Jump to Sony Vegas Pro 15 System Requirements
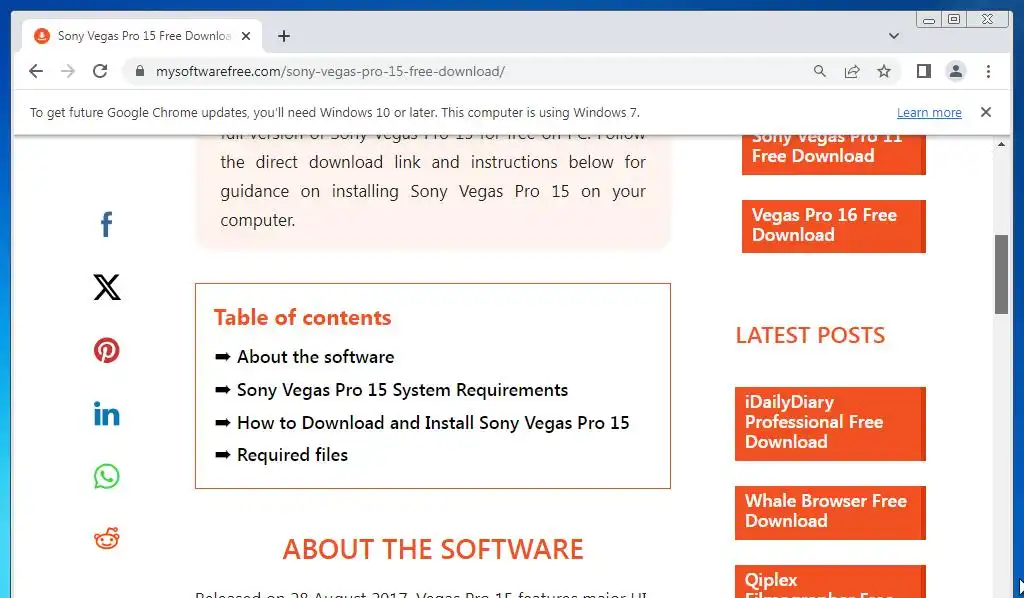1024x598 pixels. (x=402, y=390)
